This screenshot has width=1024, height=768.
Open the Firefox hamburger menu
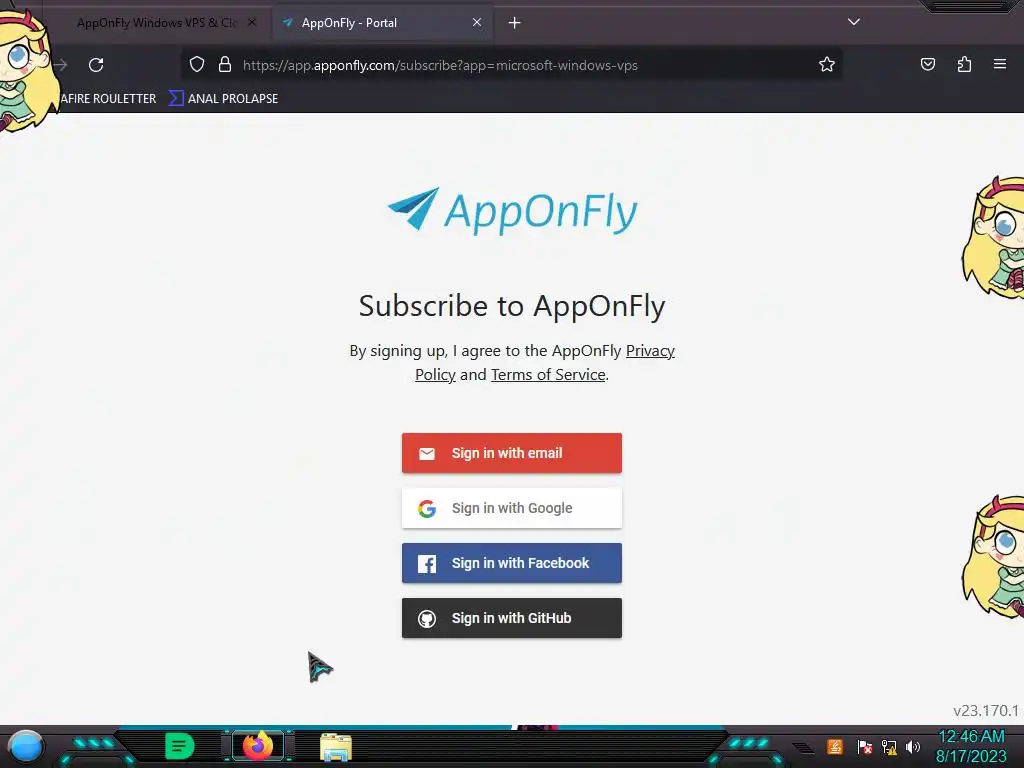(x=1000, y=64)
